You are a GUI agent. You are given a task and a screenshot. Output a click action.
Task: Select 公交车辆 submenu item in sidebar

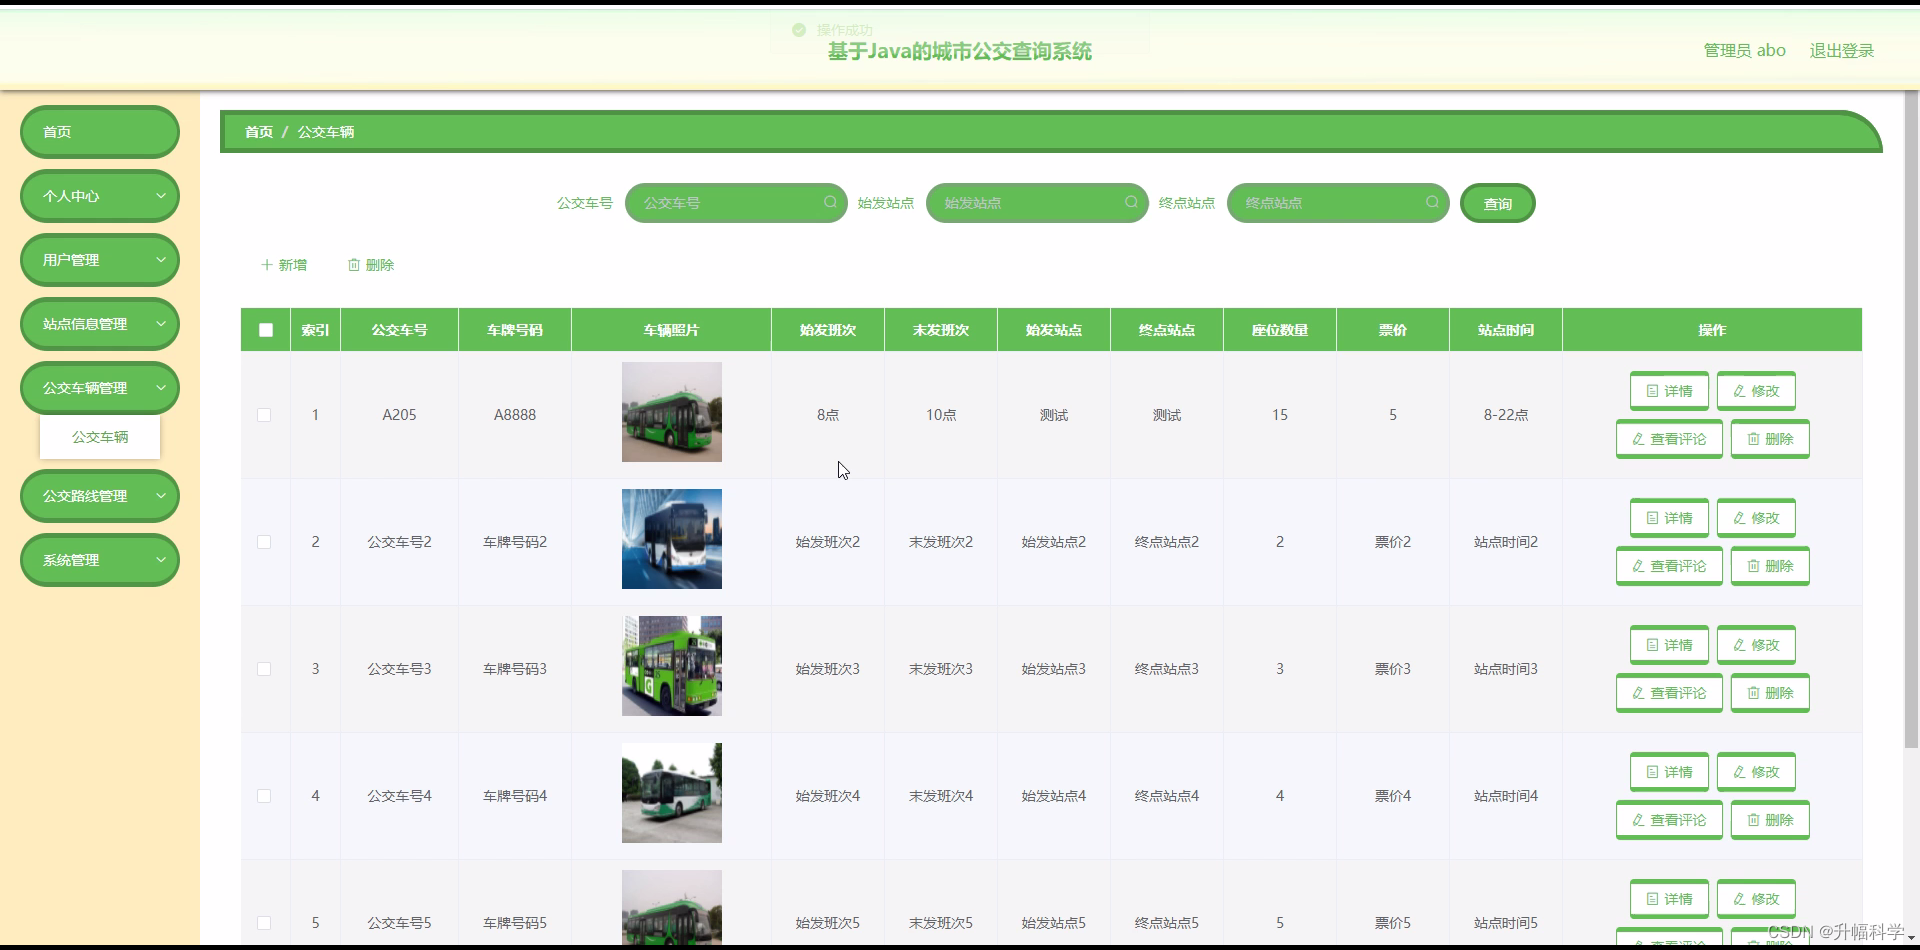[99, 437]
